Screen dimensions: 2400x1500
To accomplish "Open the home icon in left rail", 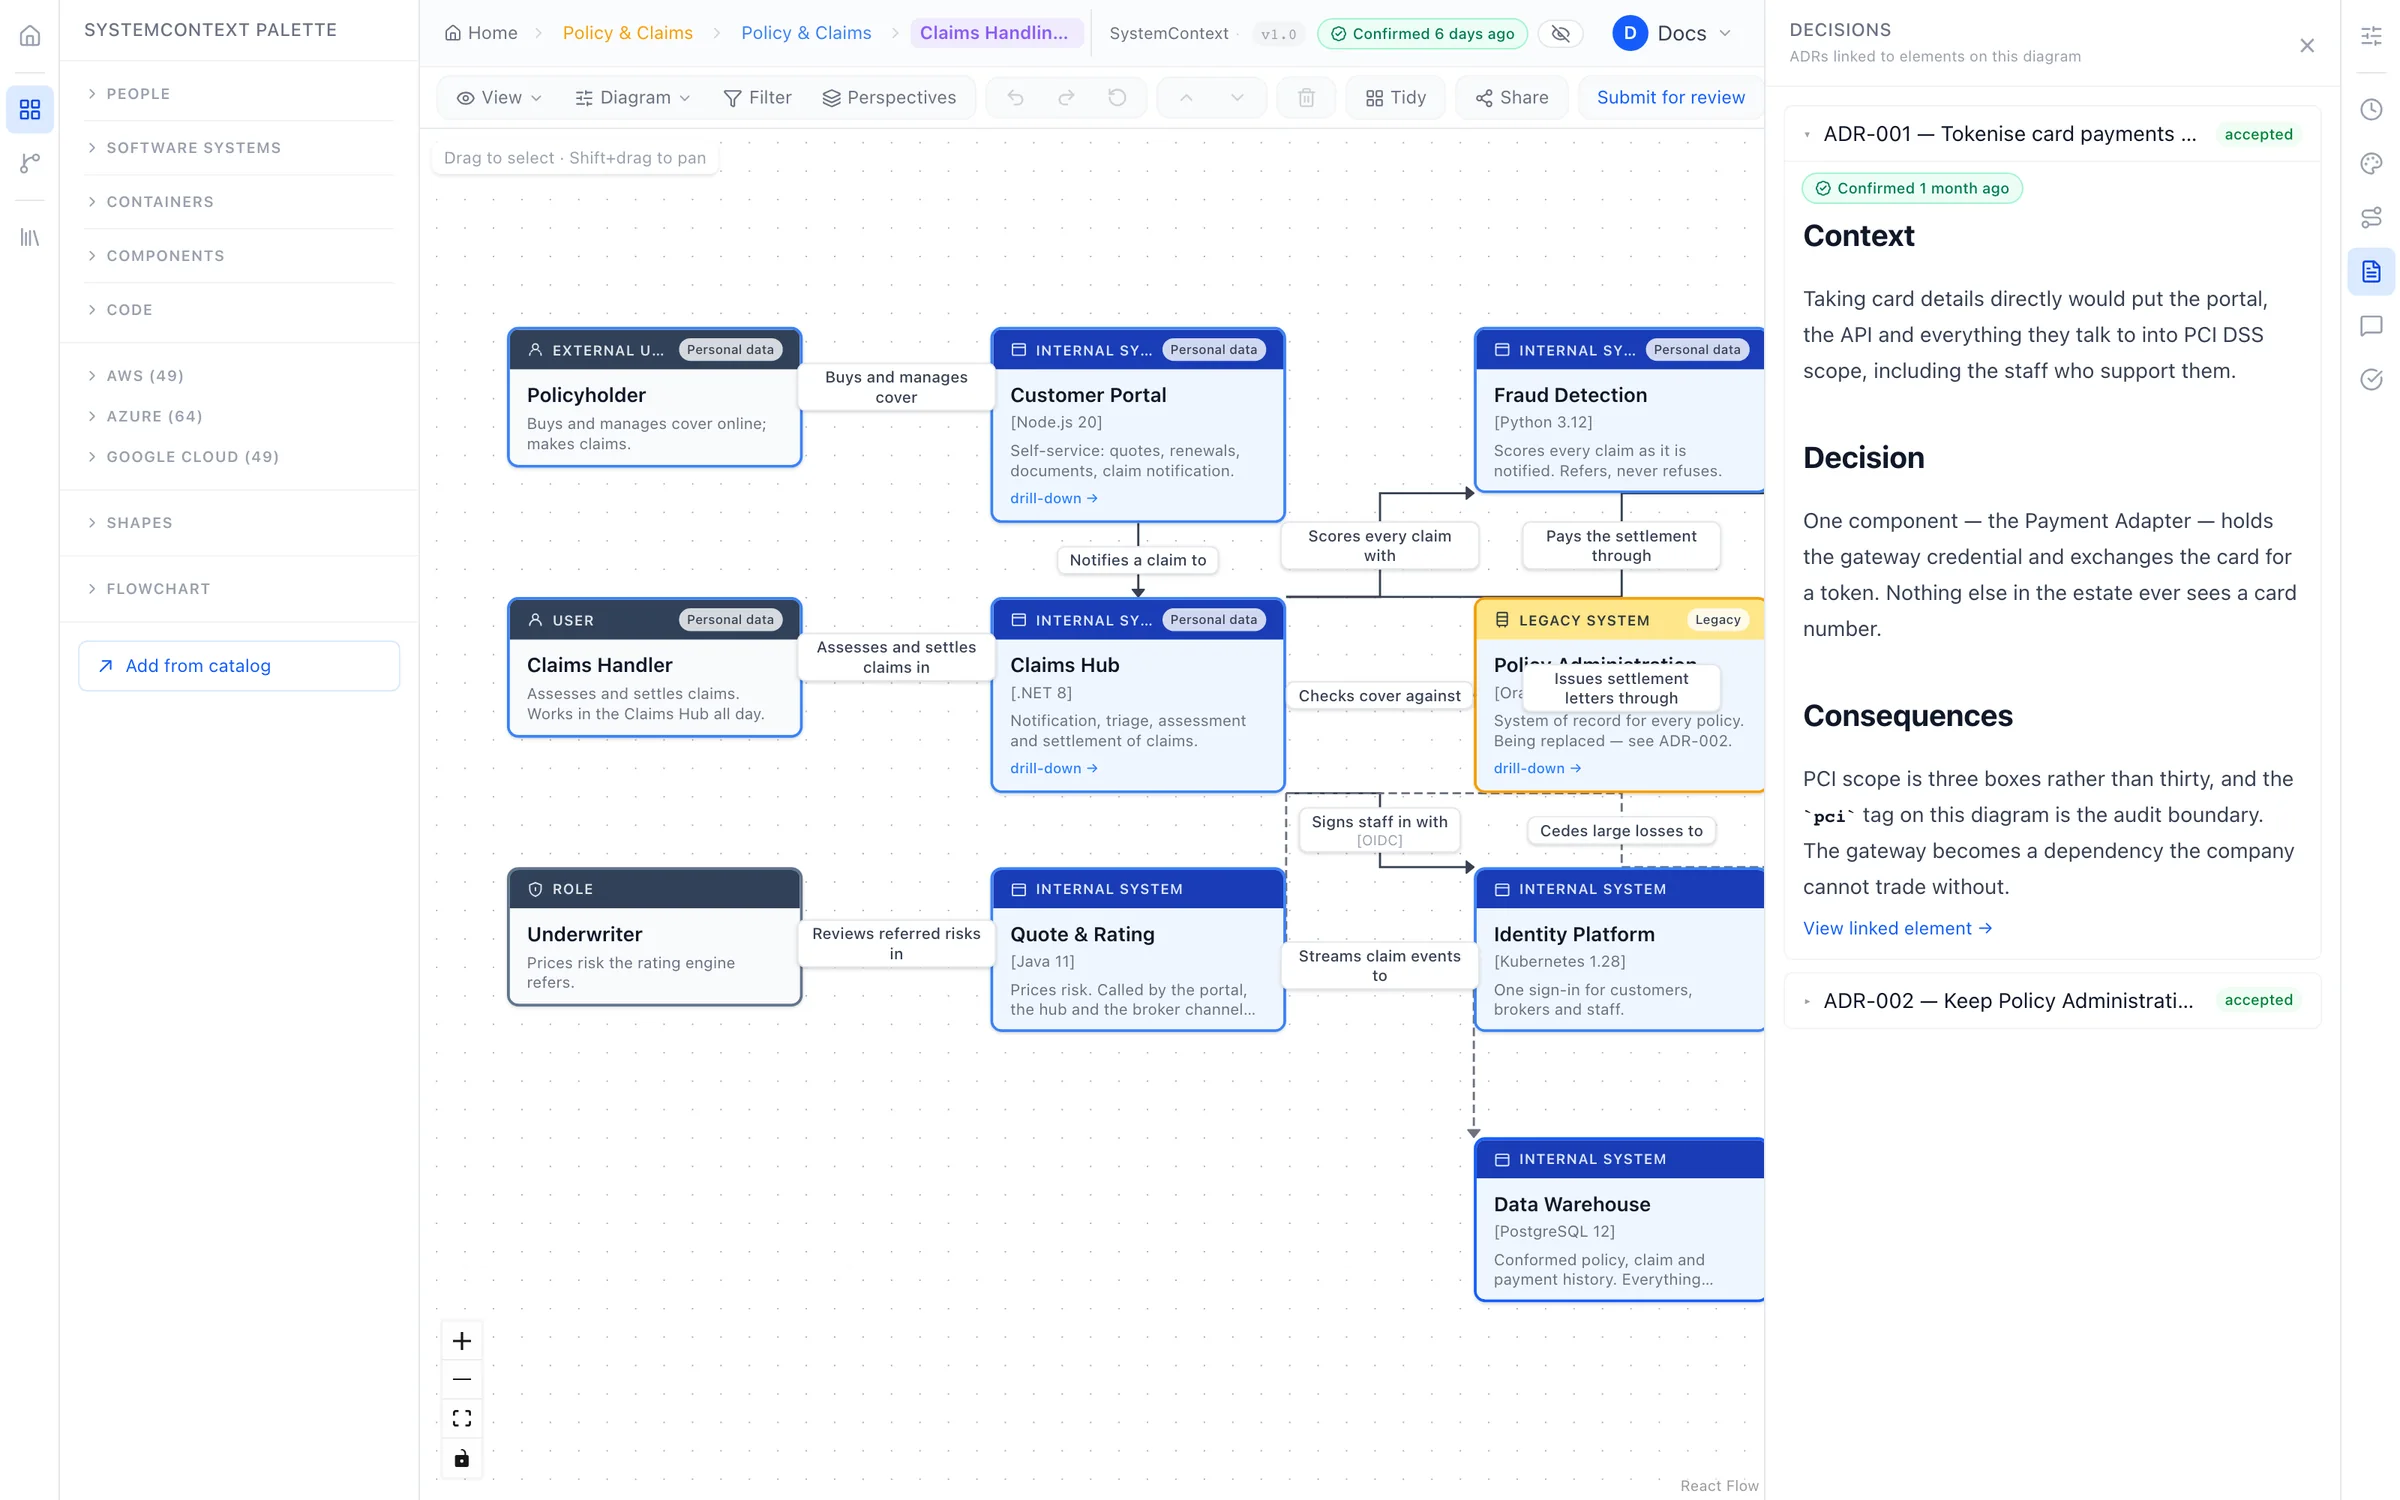I will [30, 36].
